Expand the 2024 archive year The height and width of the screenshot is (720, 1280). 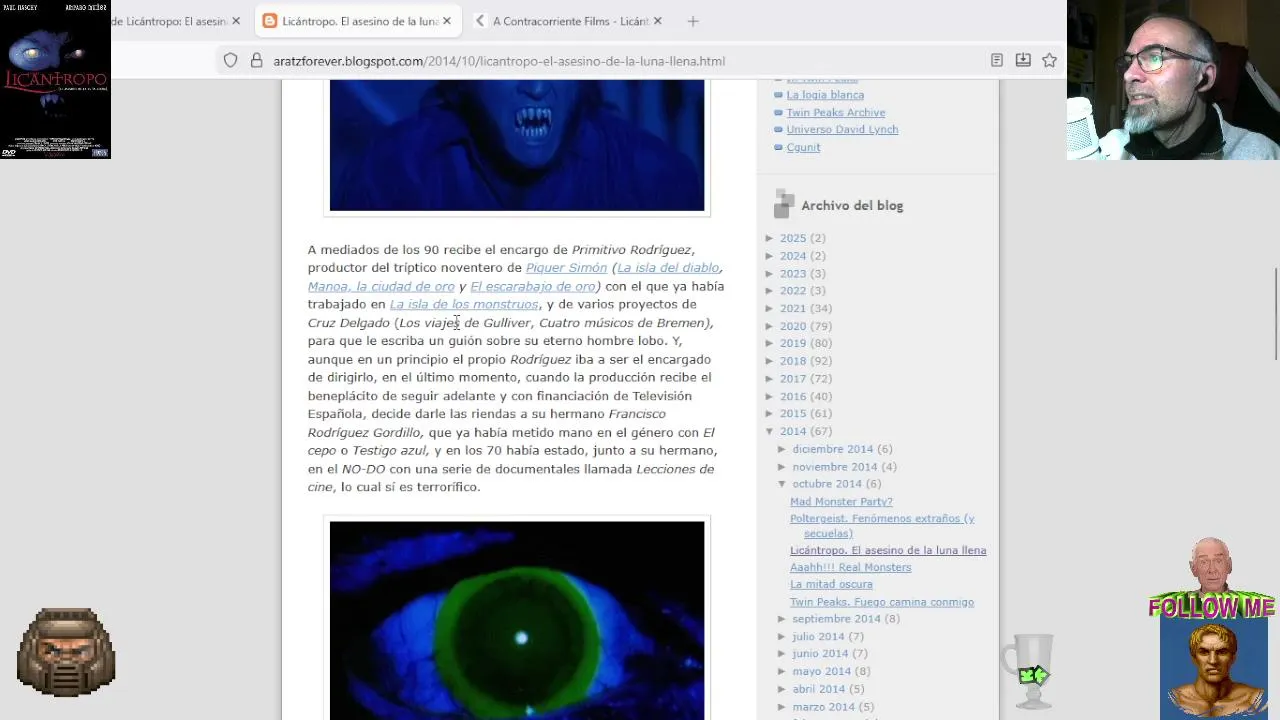[x=770, y=256]
